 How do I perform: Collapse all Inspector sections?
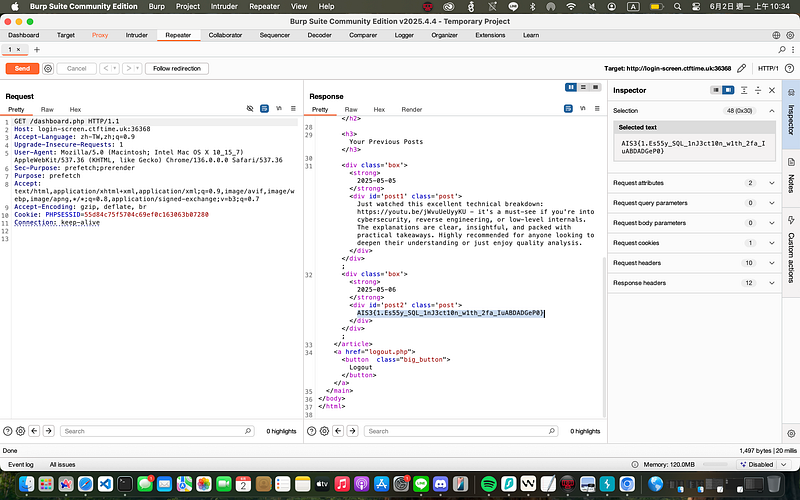758,90
